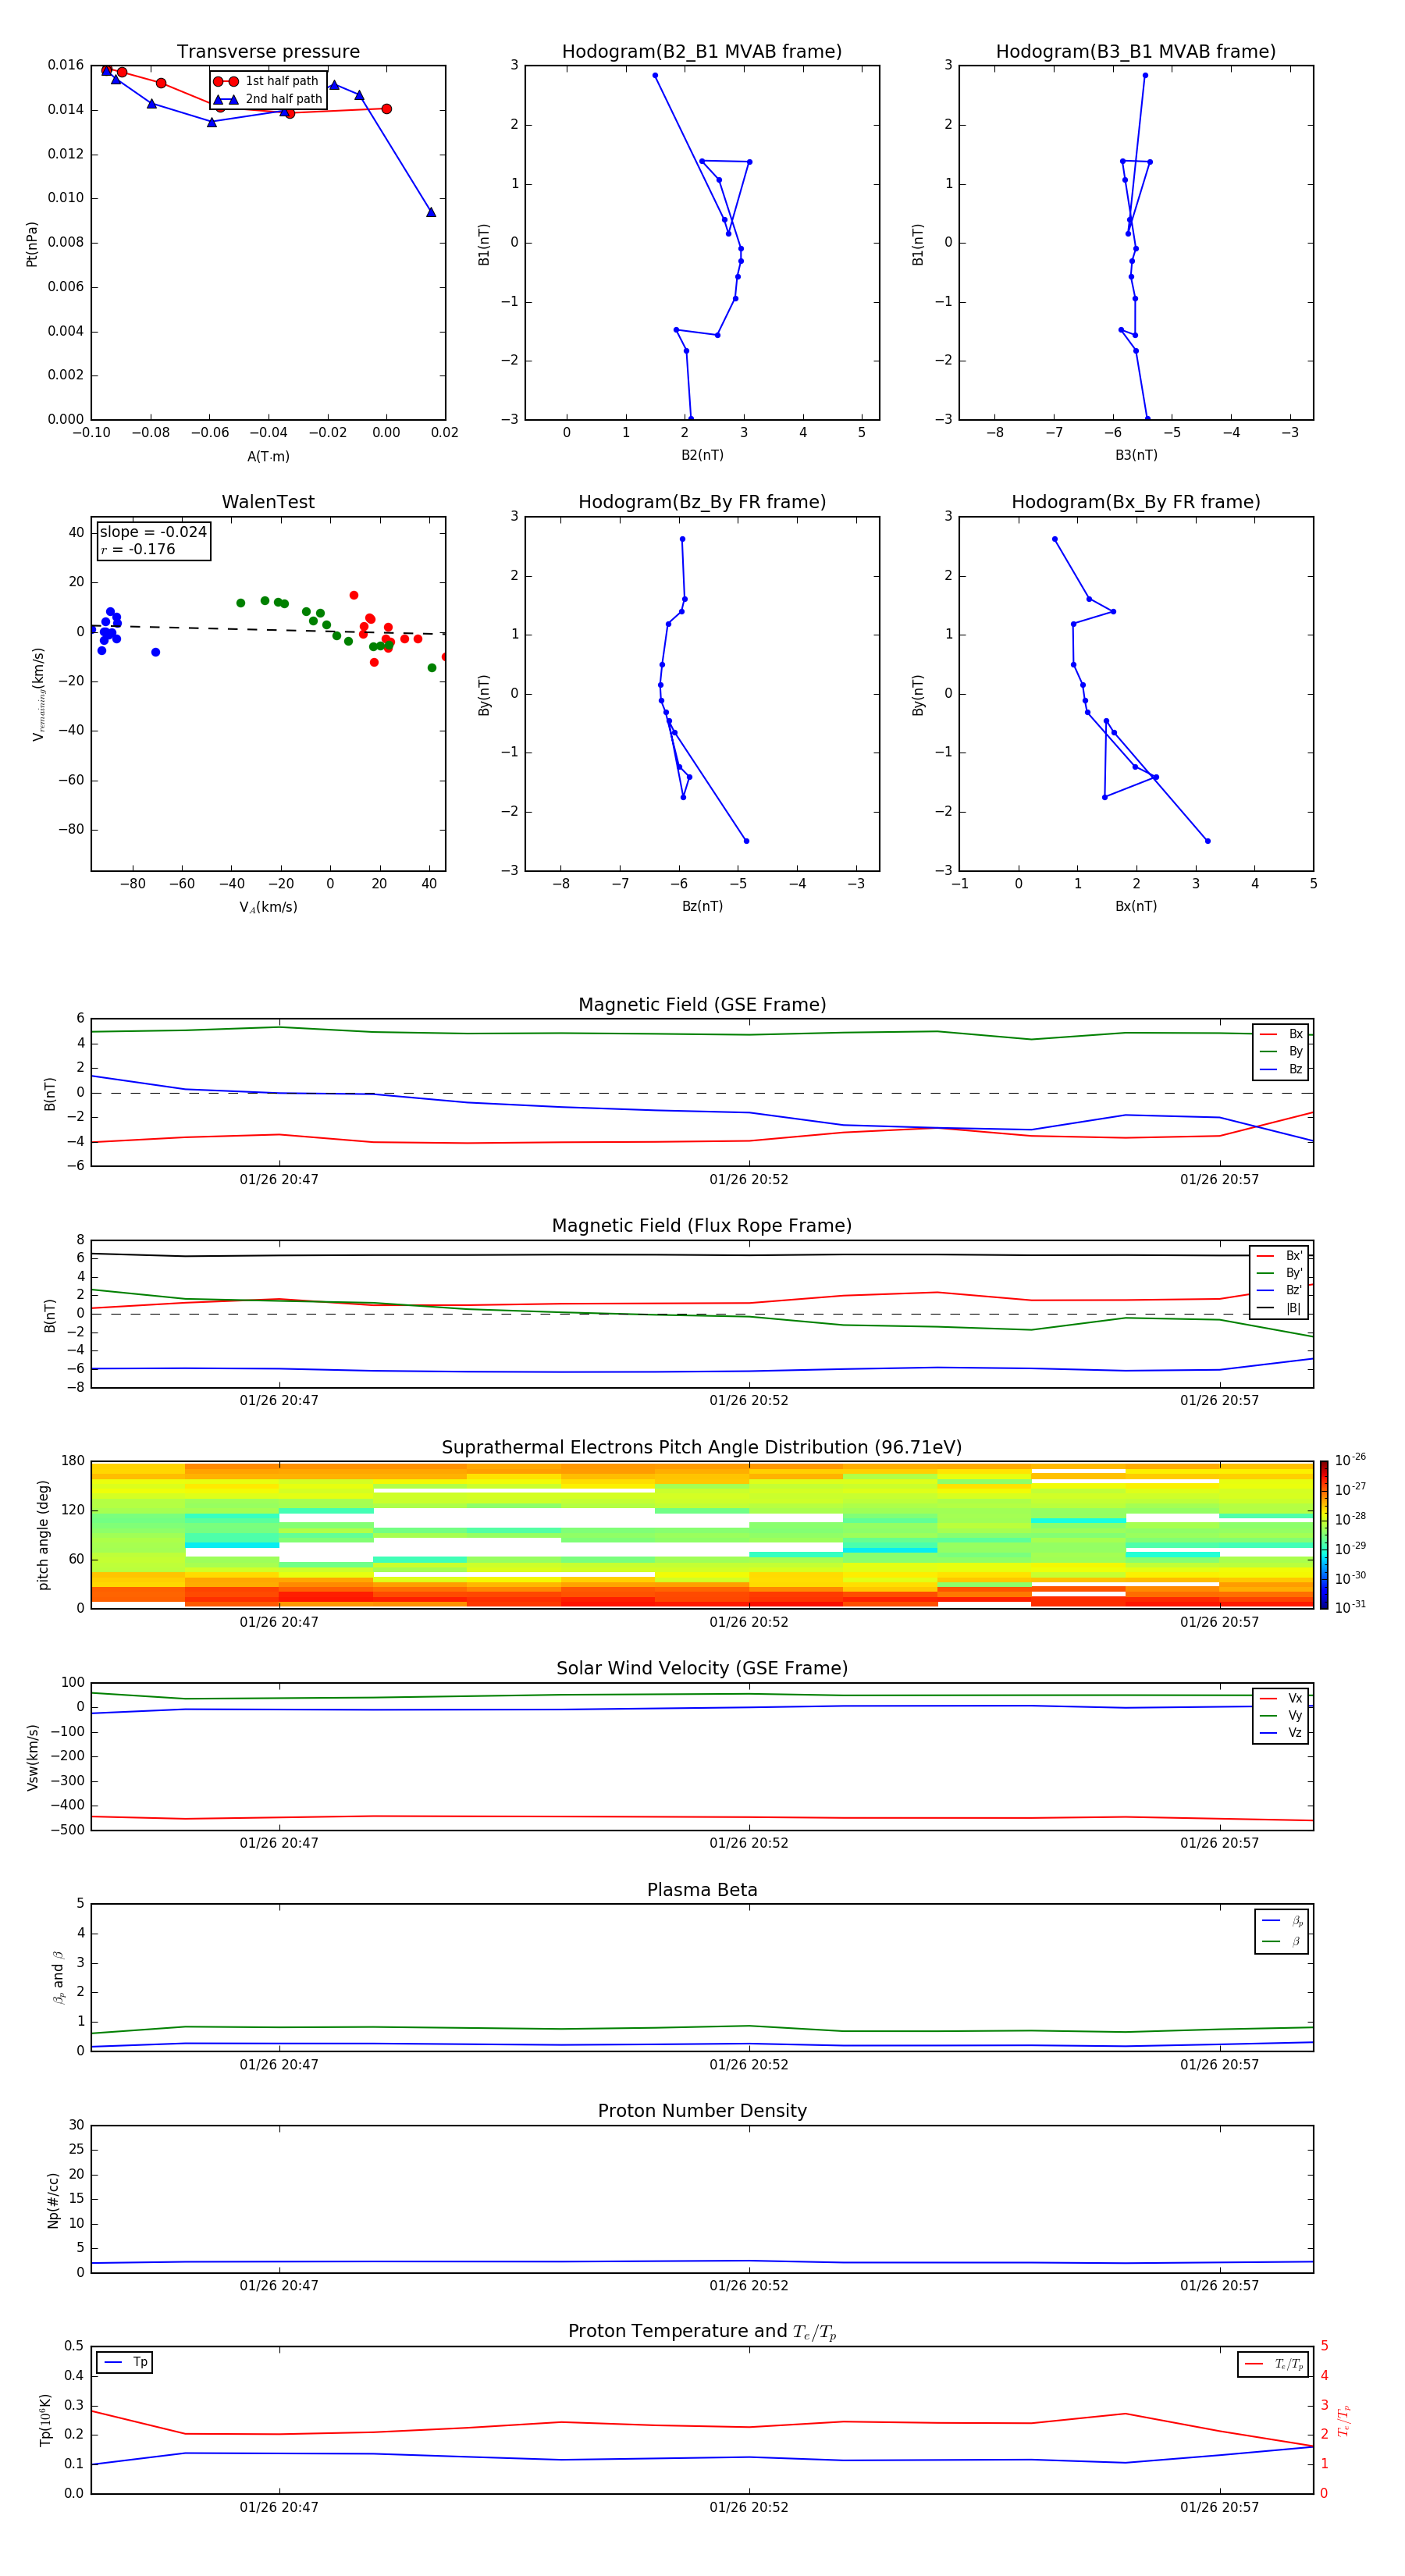This screenshot has width=1405, height=2576.
Task: Click the 'WalenTest' plot title
Action: point(268,502)
